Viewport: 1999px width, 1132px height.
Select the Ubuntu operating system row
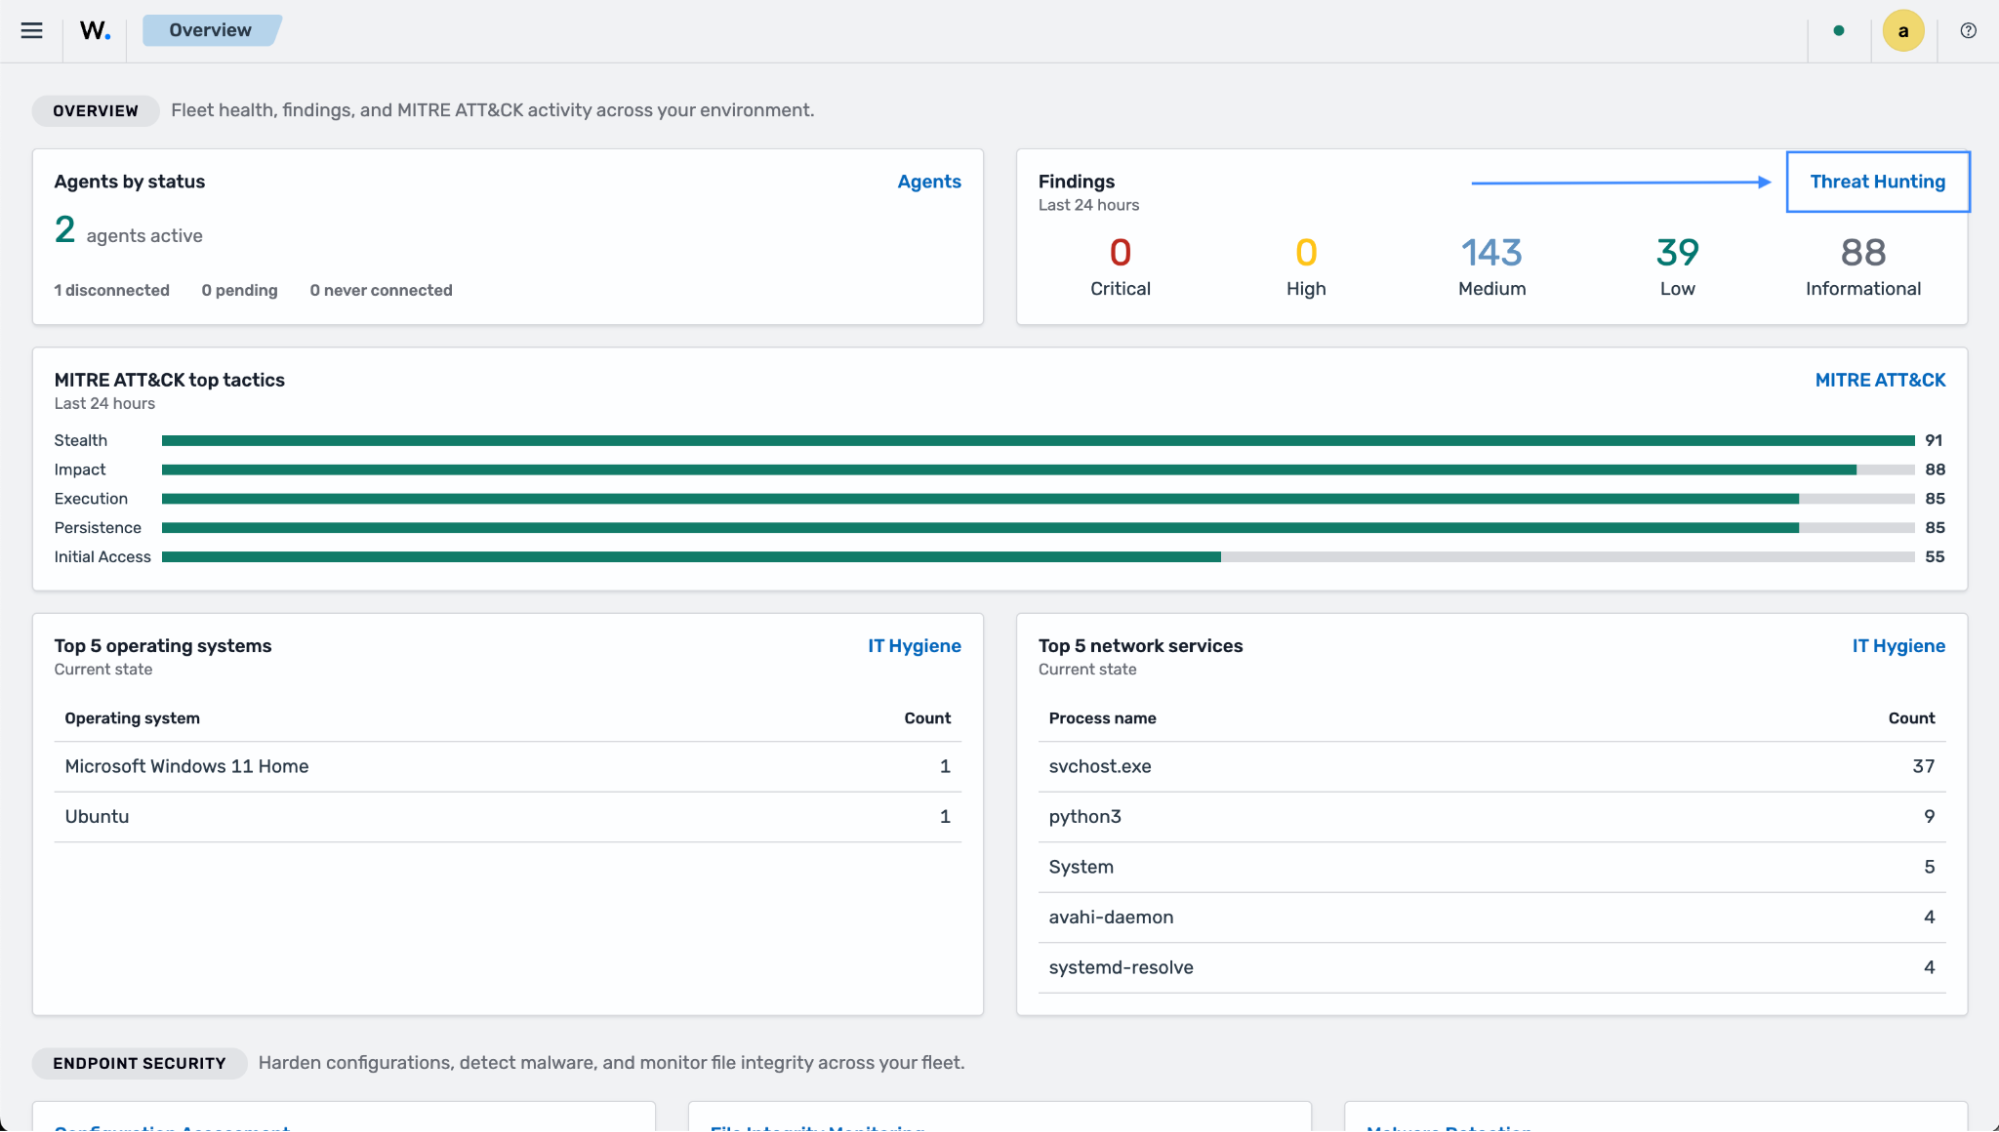pyautogui.click(x=508, y=817)
